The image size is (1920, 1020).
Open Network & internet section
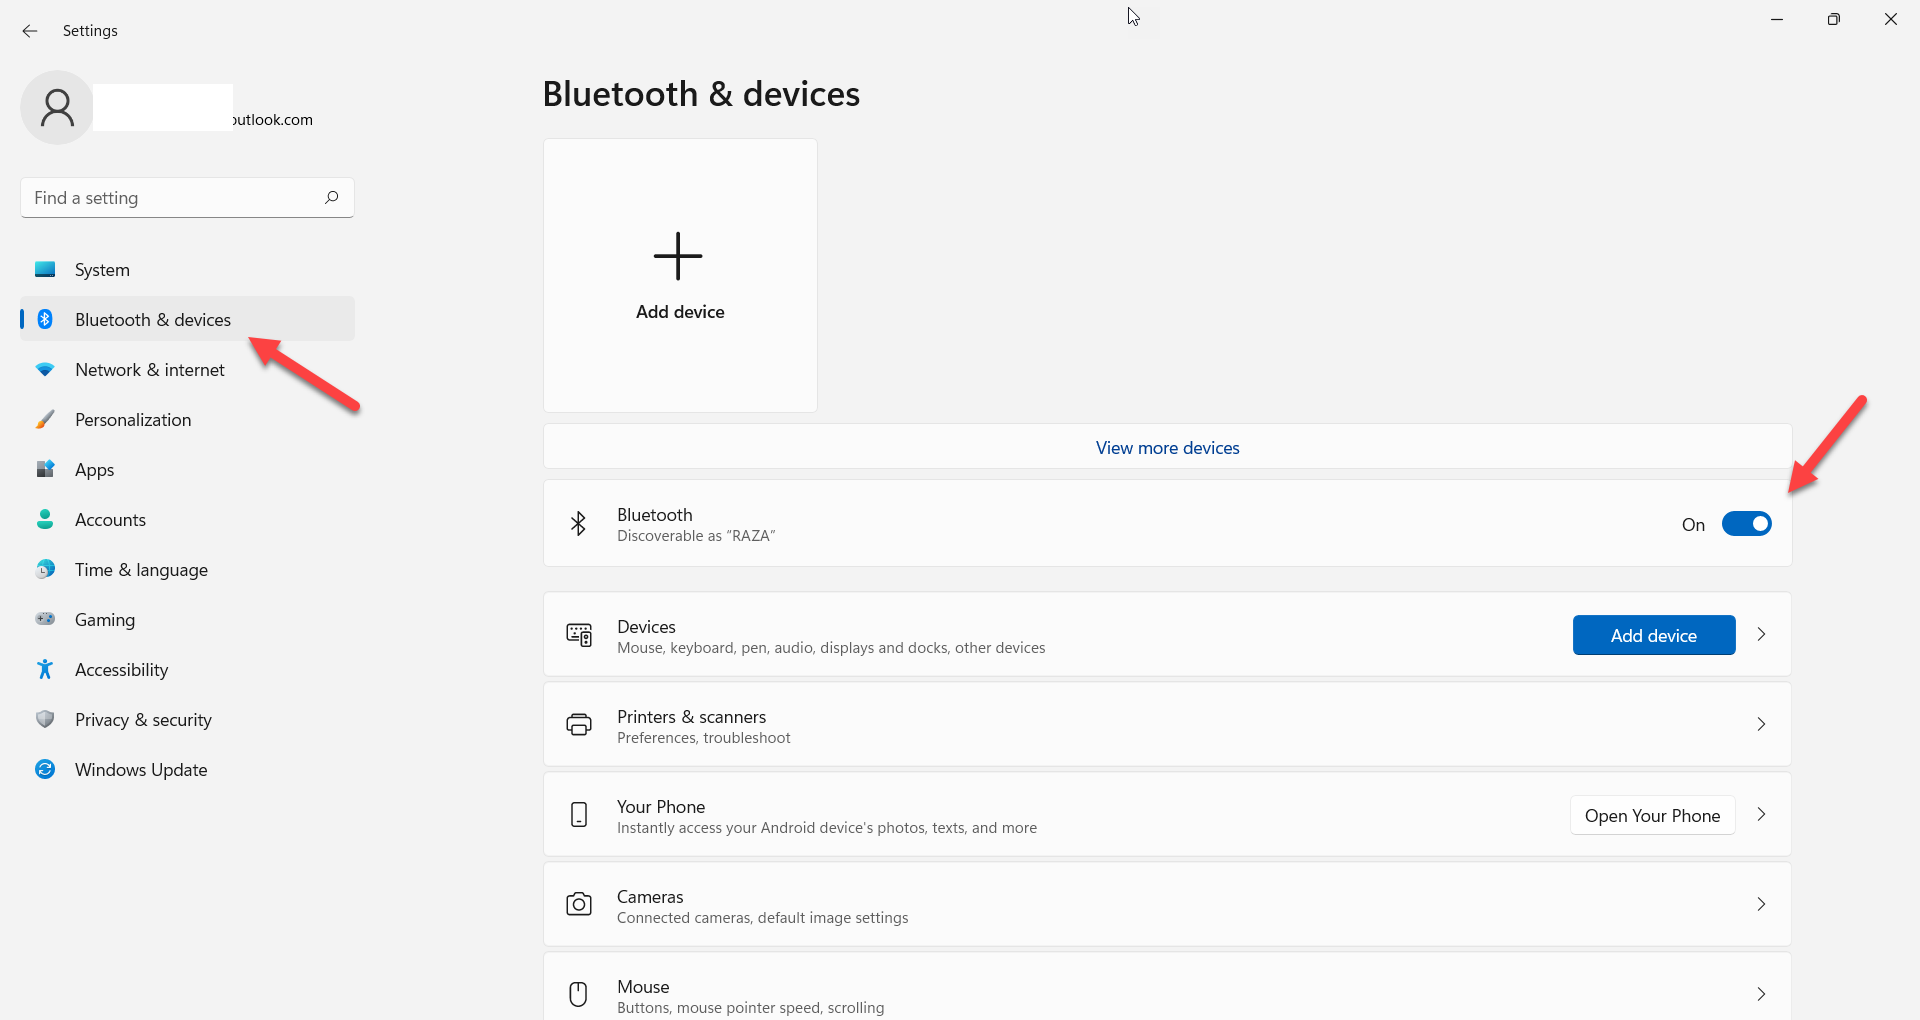coord(150,370)
